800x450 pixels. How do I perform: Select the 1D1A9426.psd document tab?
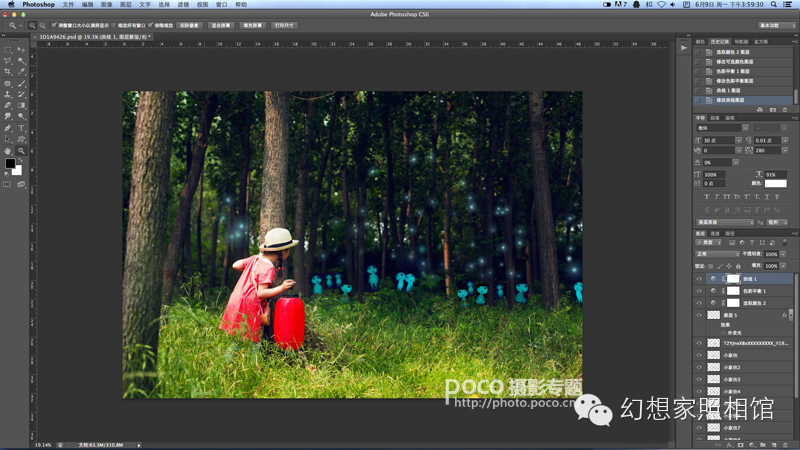[93, 37]
